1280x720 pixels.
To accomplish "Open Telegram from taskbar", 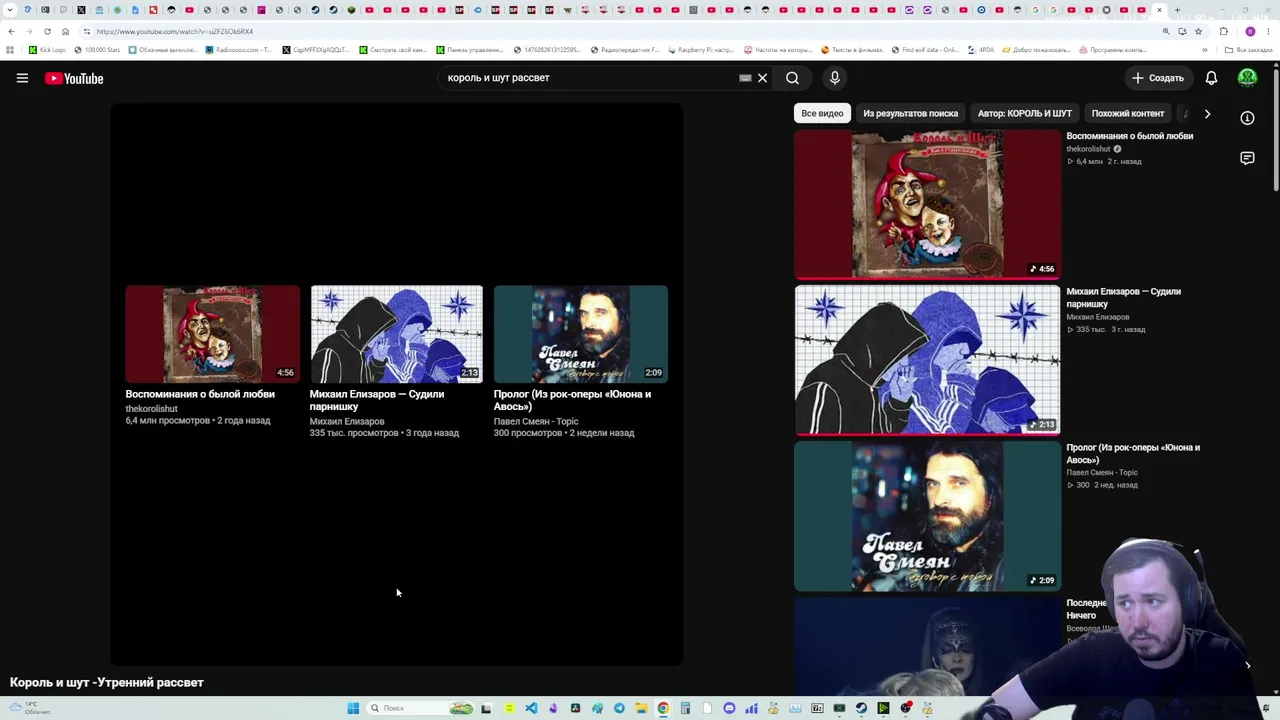I will [x=619, y=708].
